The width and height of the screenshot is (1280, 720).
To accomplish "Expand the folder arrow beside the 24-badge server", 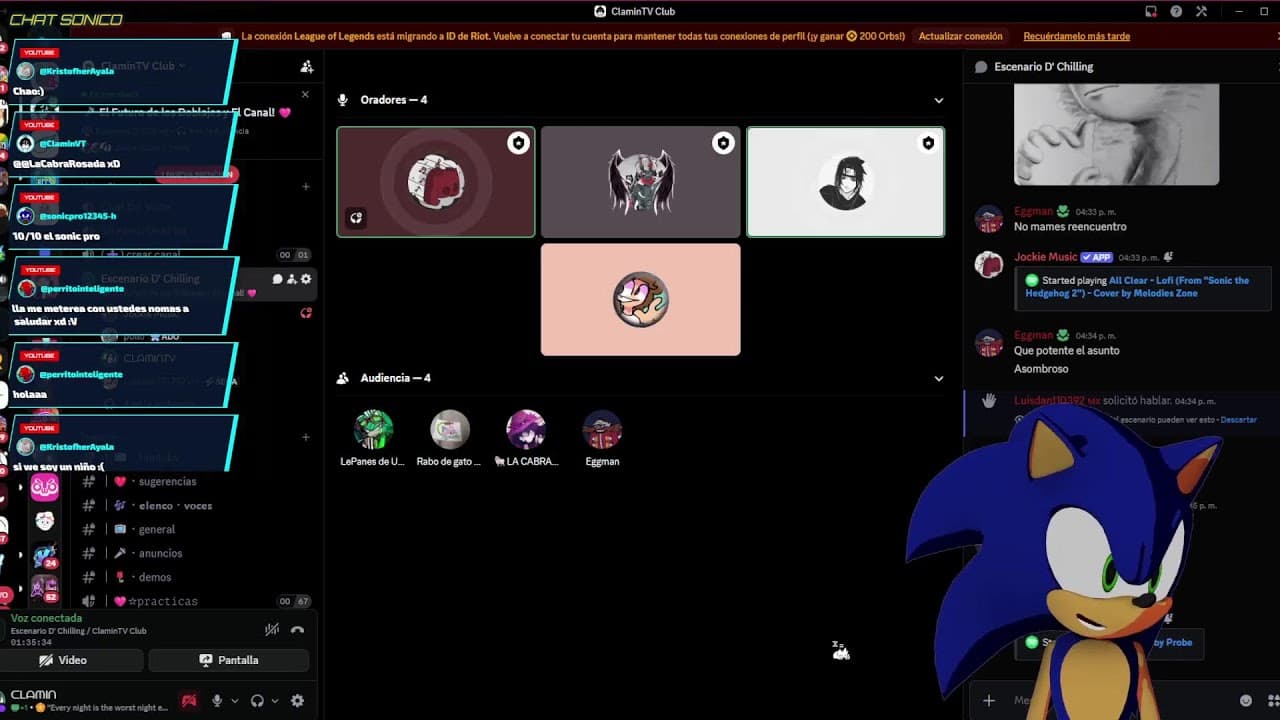I will [x=20, y=555].
